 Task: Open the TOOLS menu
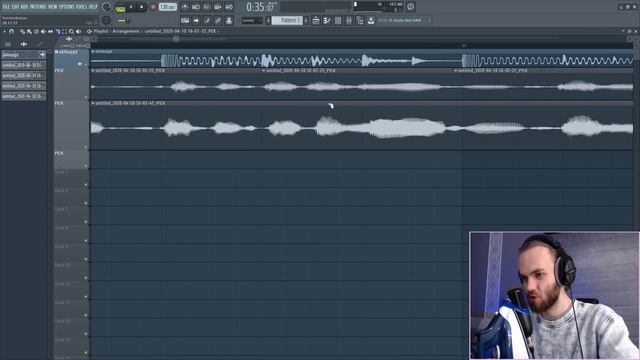pyautogui.click(x=82, y=7)
